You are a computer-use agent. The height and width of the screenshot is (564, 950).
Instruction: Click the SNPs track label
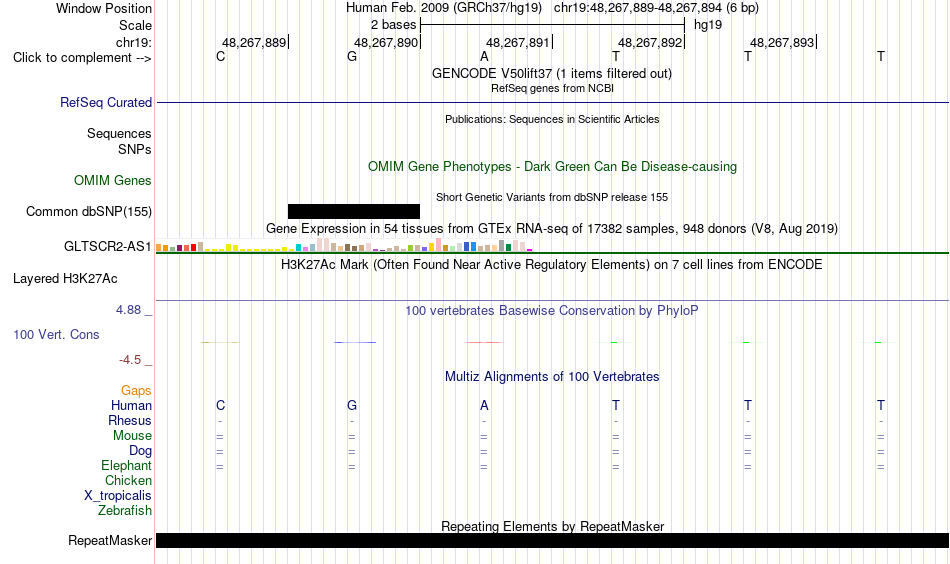click(135, 149)
